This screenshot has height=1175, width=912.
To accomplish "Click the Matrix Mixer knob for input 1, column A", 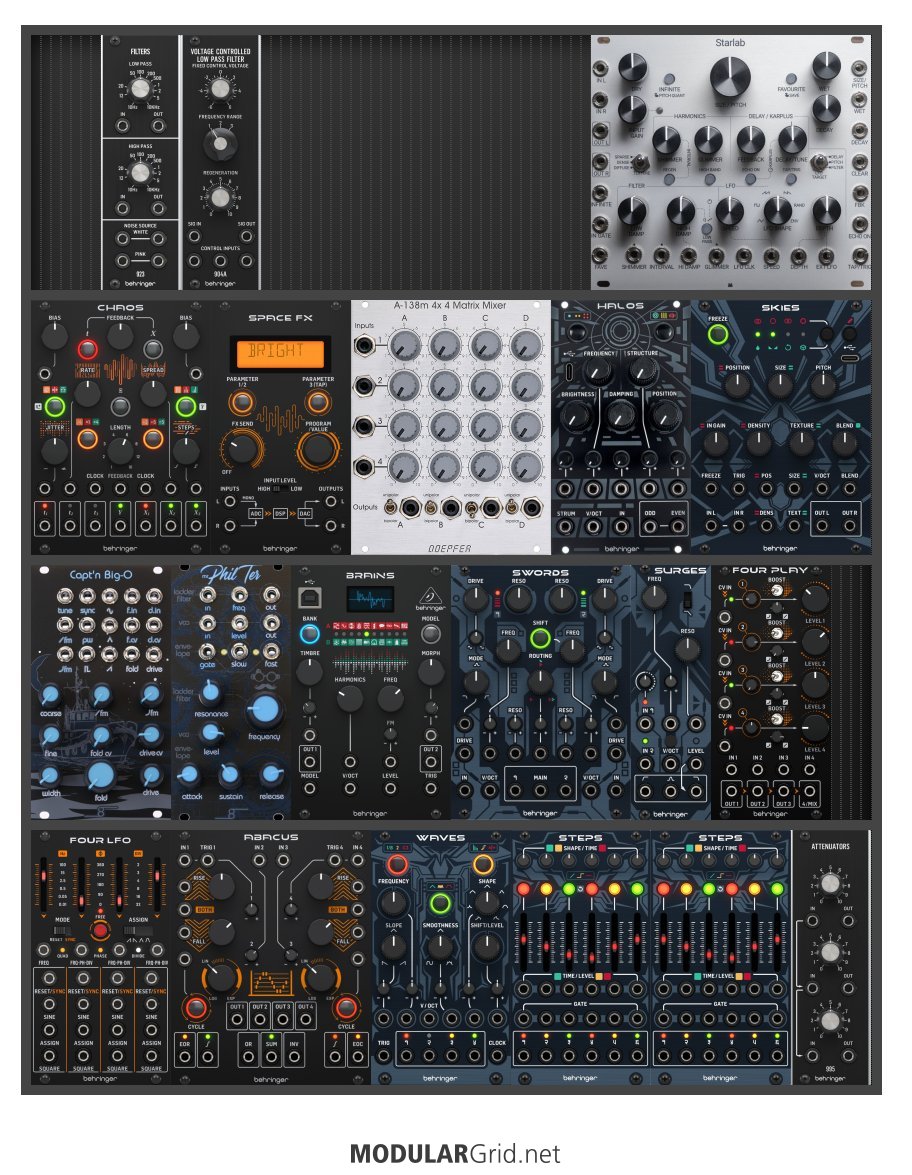I will (x=405, y=345).
